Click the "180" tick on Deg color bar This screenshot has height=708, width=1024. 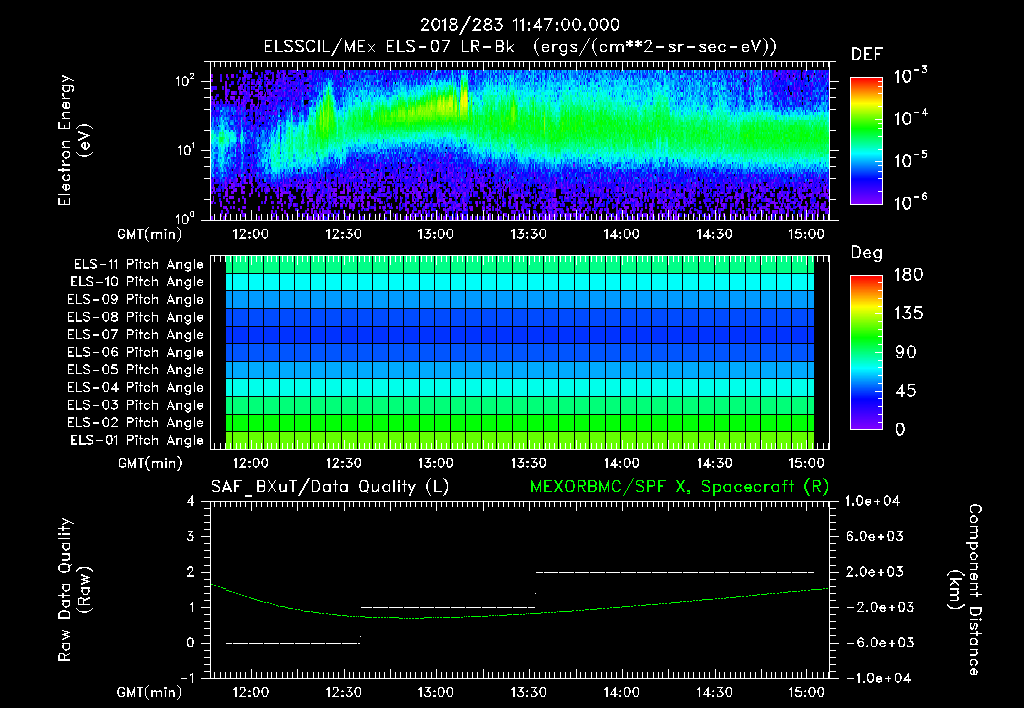coord(908,275)
